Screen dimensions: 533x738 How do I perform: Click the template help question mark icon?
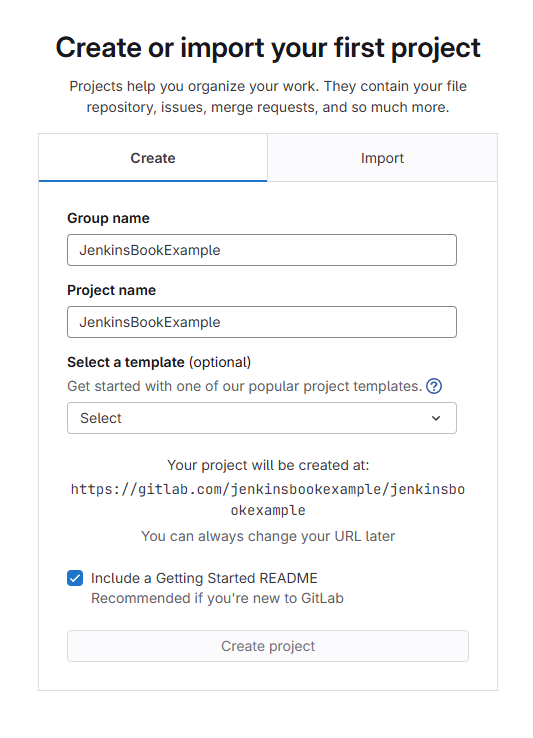coord(434,386)
